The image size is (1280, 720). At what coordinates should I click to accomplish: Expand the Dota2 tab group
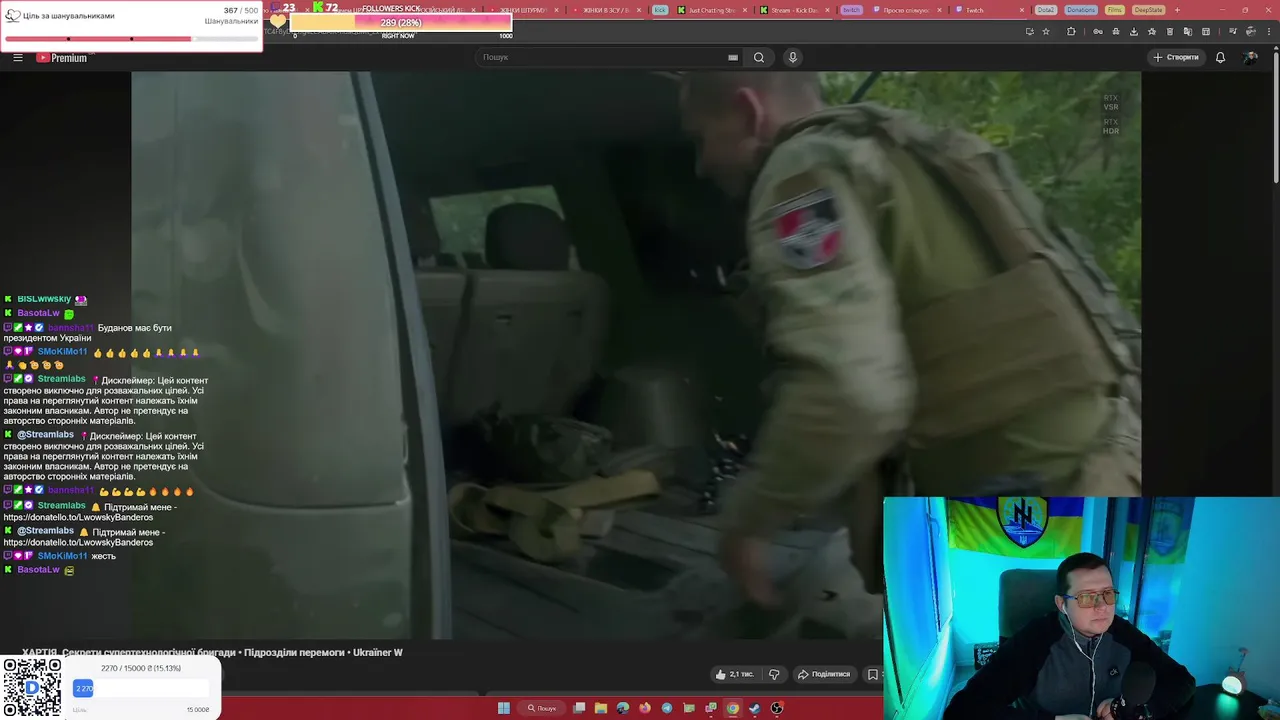(x=1046, y=10)
